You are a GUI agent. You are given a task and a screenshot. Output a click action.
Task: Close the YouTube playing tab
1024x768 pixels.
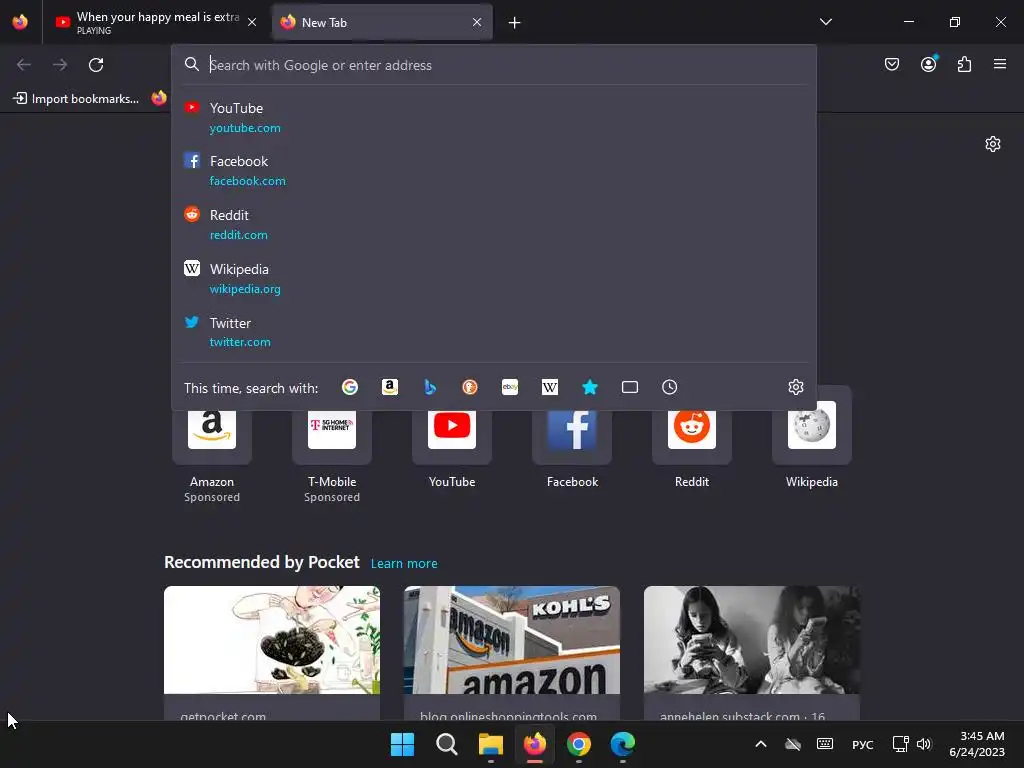click(252, 22)
